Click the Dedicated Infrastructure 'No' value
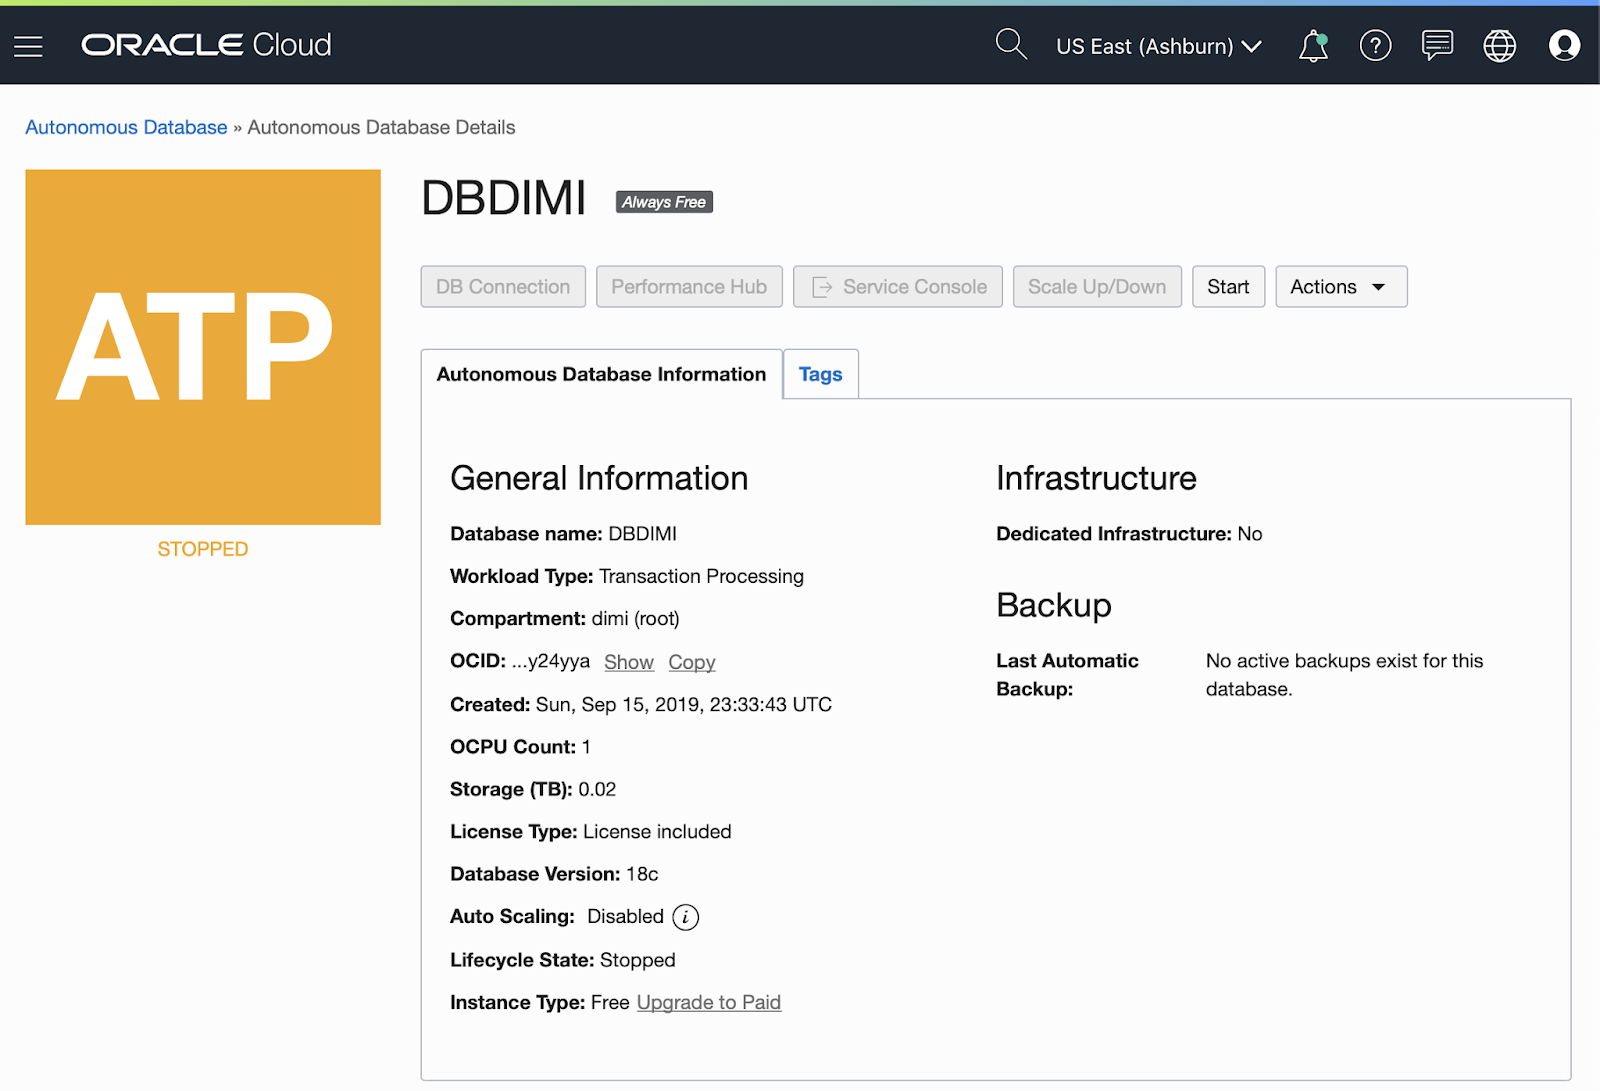 coord(1250,534)
